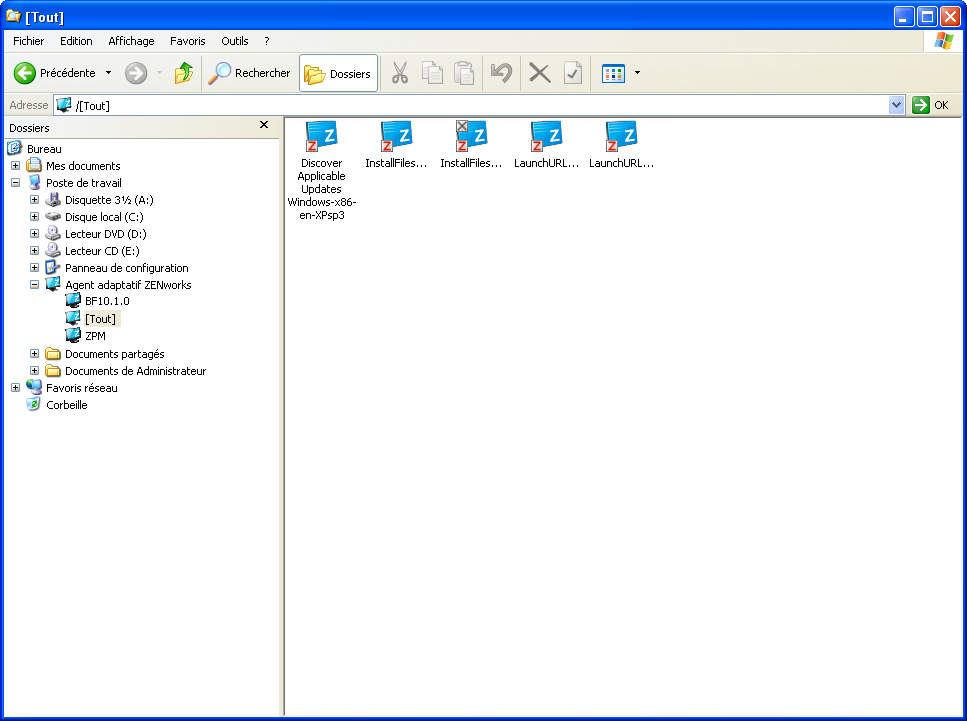Click the Précédente navigation button
The image size is (967, 721).
[x=57, y=72]
